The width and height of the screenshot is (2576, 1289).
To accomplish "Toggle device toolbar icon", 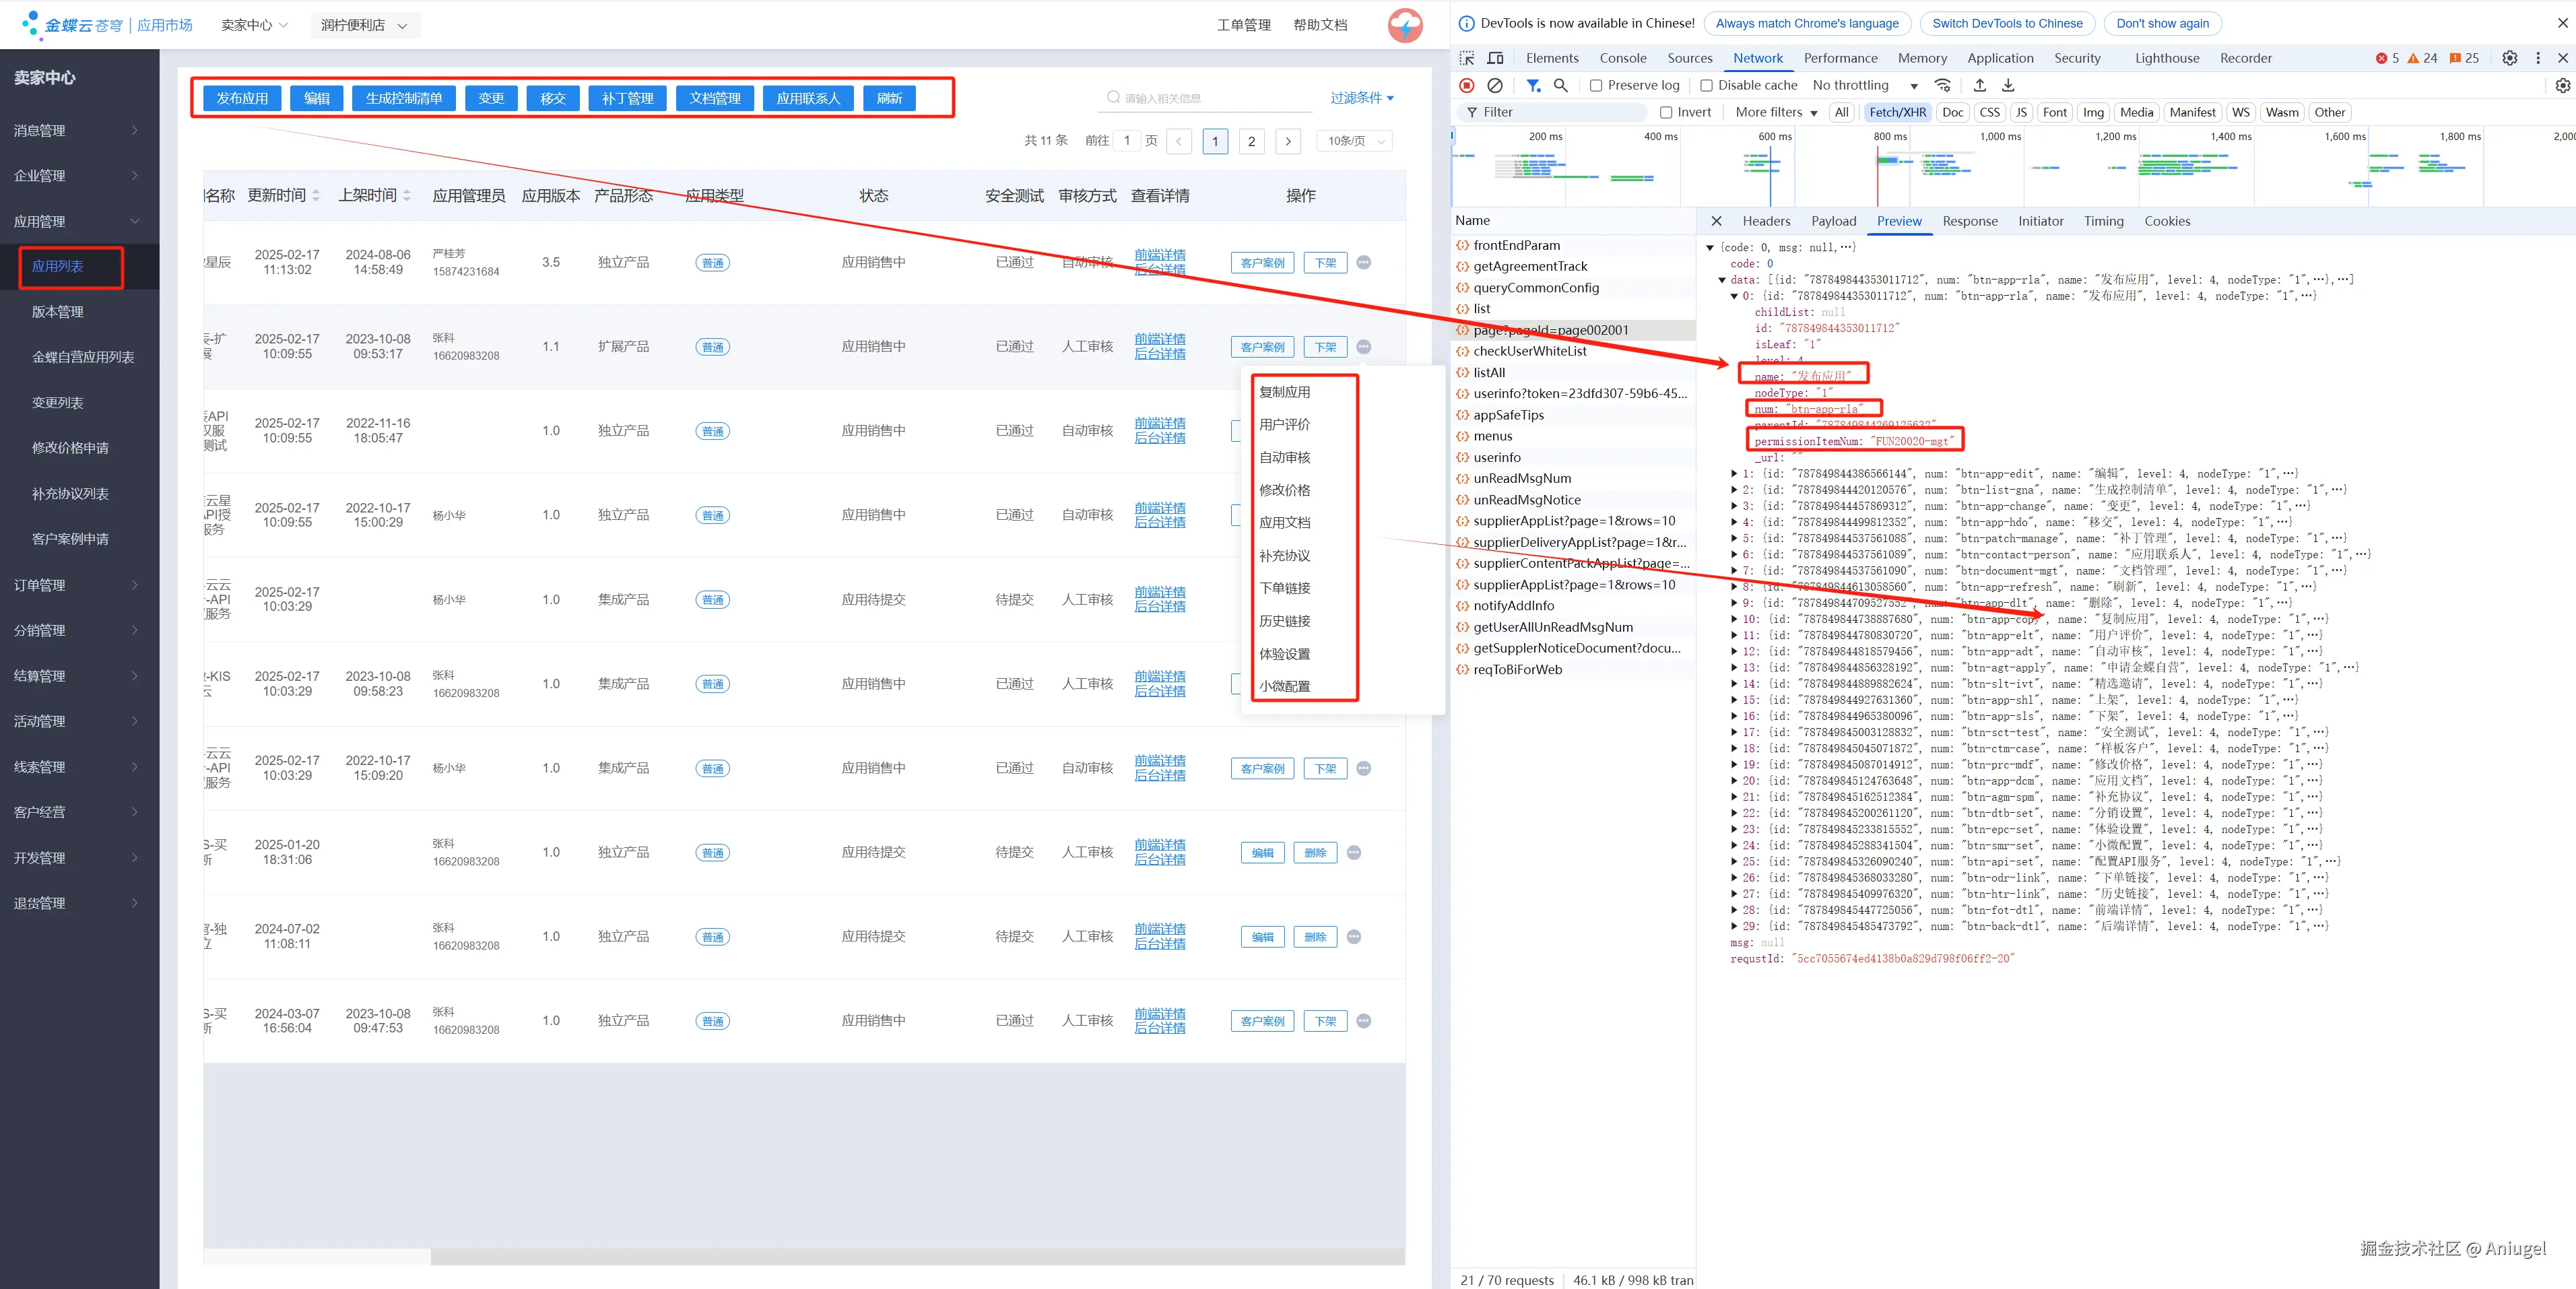I will pos(1495,58).
